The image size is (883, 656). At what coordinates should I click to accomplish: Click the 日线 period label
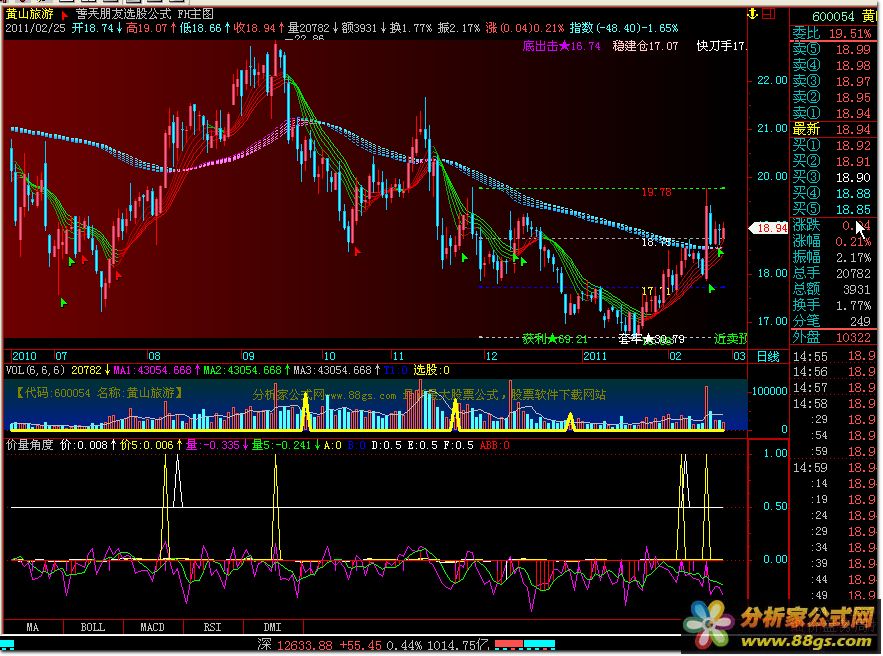[x=768, y=356]
